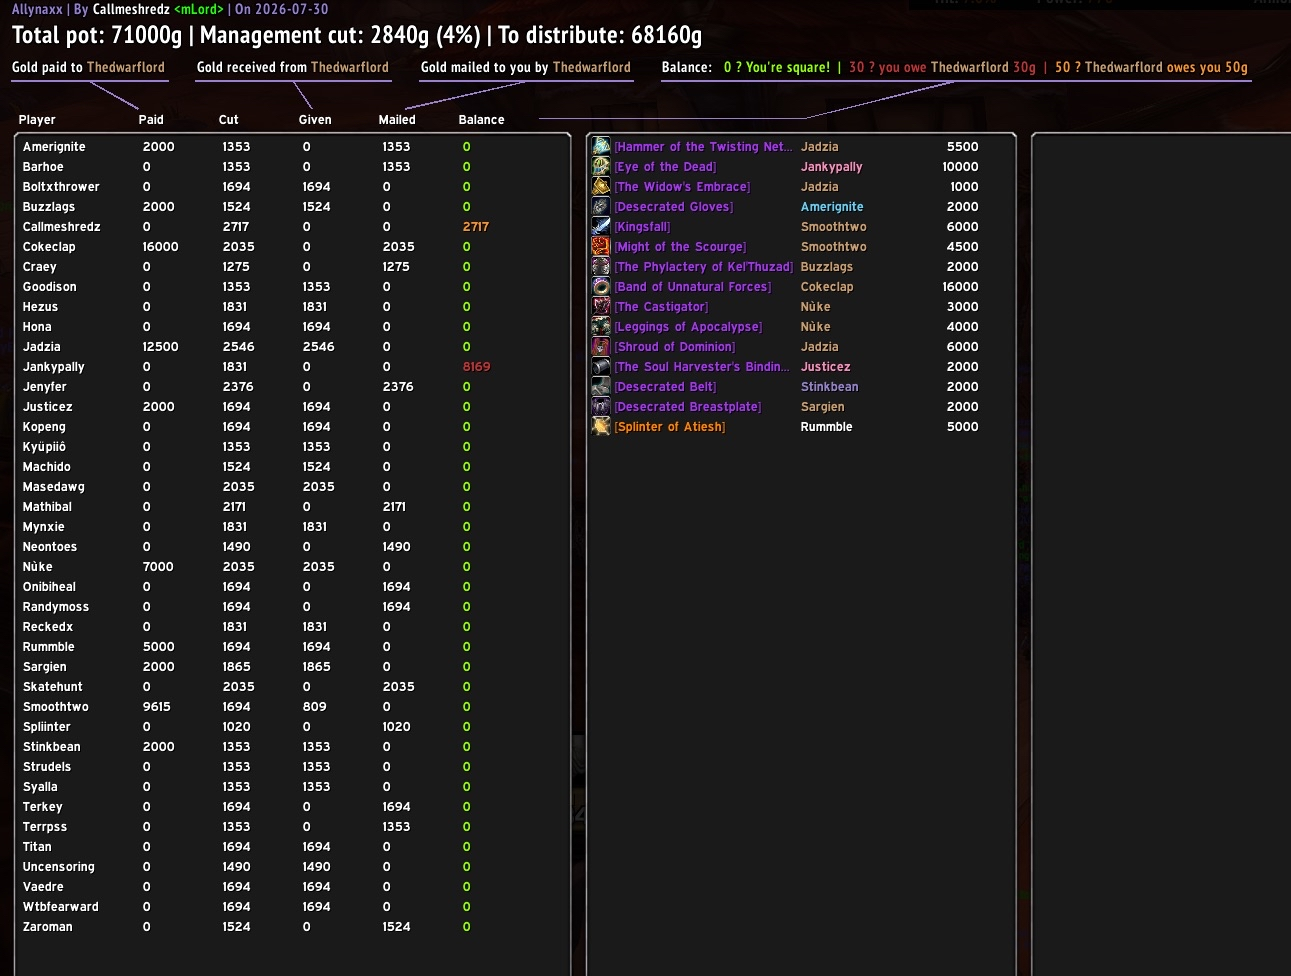The height and width of the screenshot is (976, 1291).
Task: Click the [Kingsfall] item link
Action: (642, 227)
